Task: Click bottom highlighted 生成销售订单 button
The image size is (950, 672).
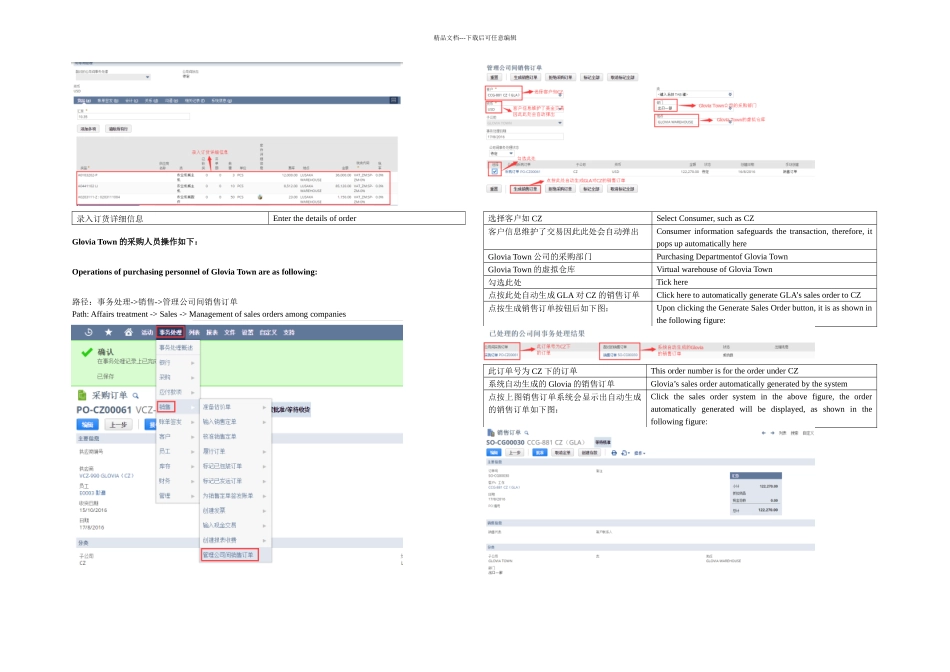Action: click(x=525, y=189)
